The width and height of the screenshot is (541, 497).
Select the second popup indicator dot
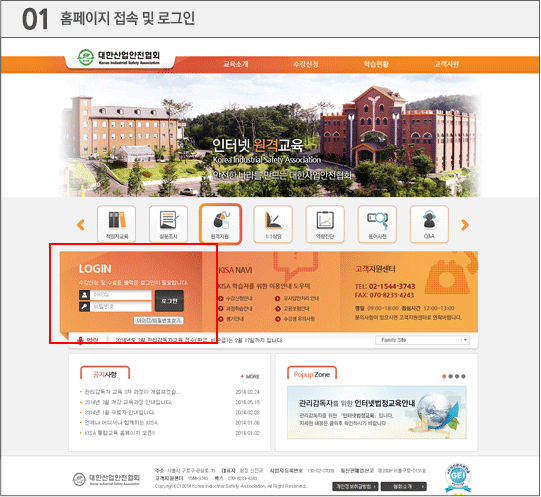[451, 376]
